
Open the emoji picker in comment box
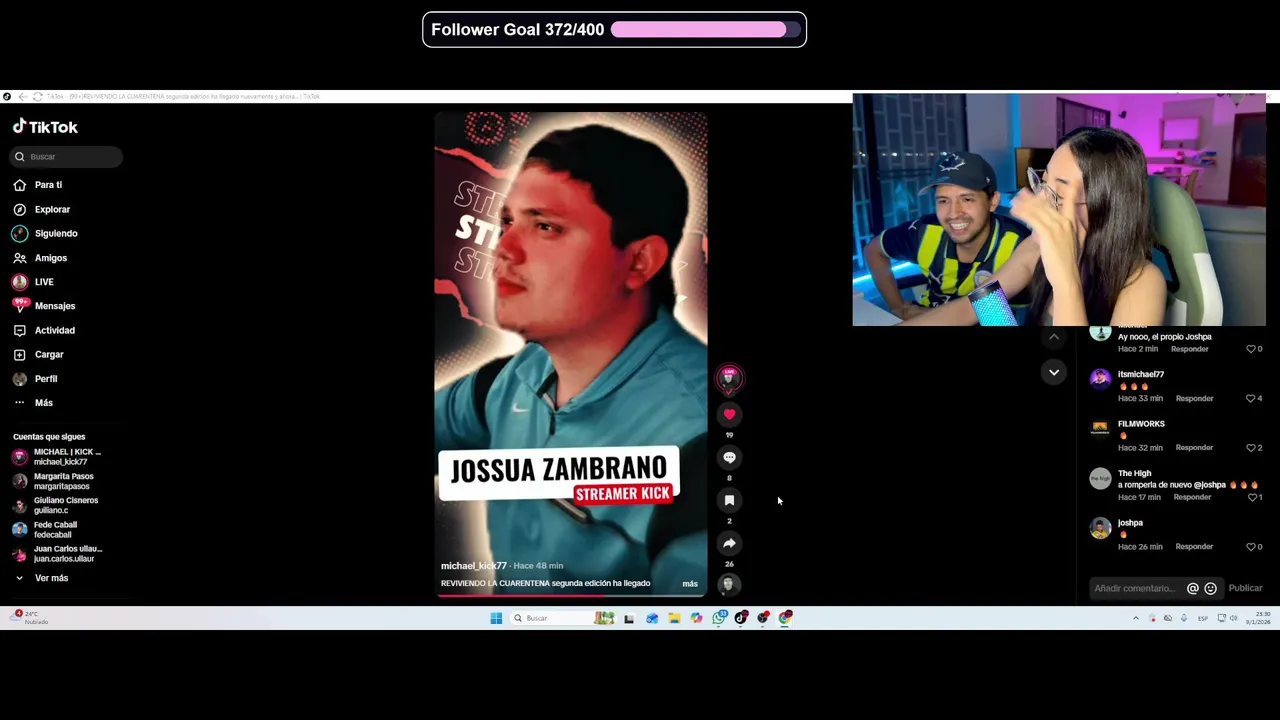pyautogui.click(x=1210, y=588)
